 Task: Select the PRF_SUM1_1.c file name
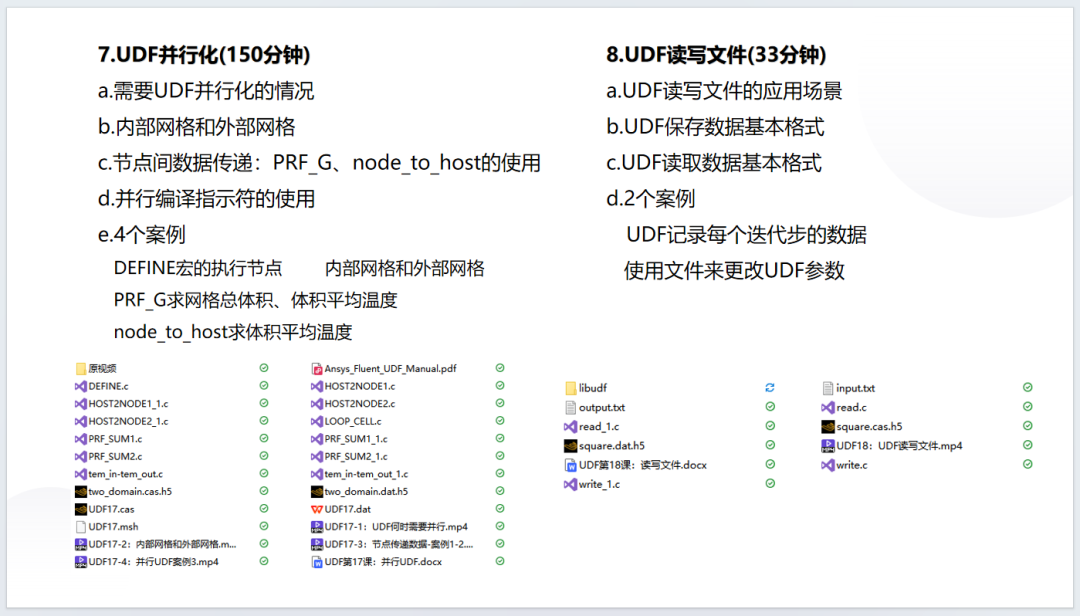(355, 439)
